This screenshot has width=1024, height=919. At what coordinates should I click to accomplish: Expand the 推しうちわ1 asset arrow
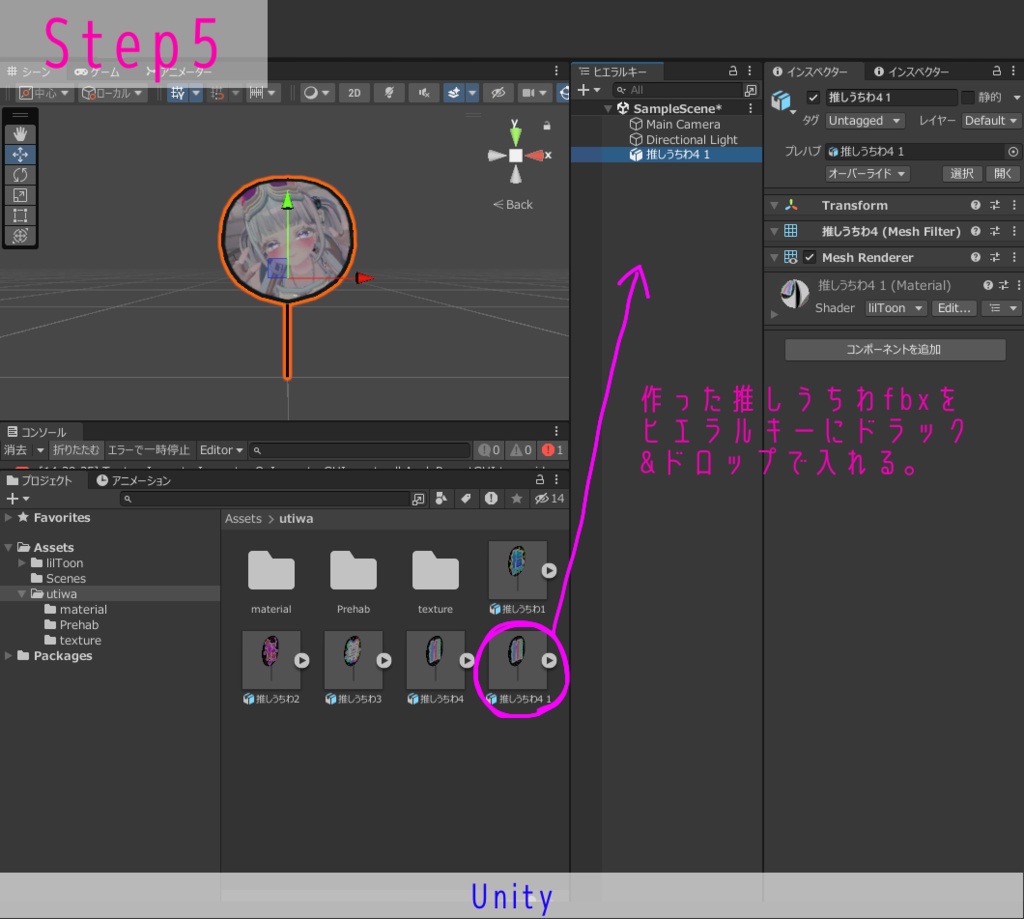[x=549, y=570]
